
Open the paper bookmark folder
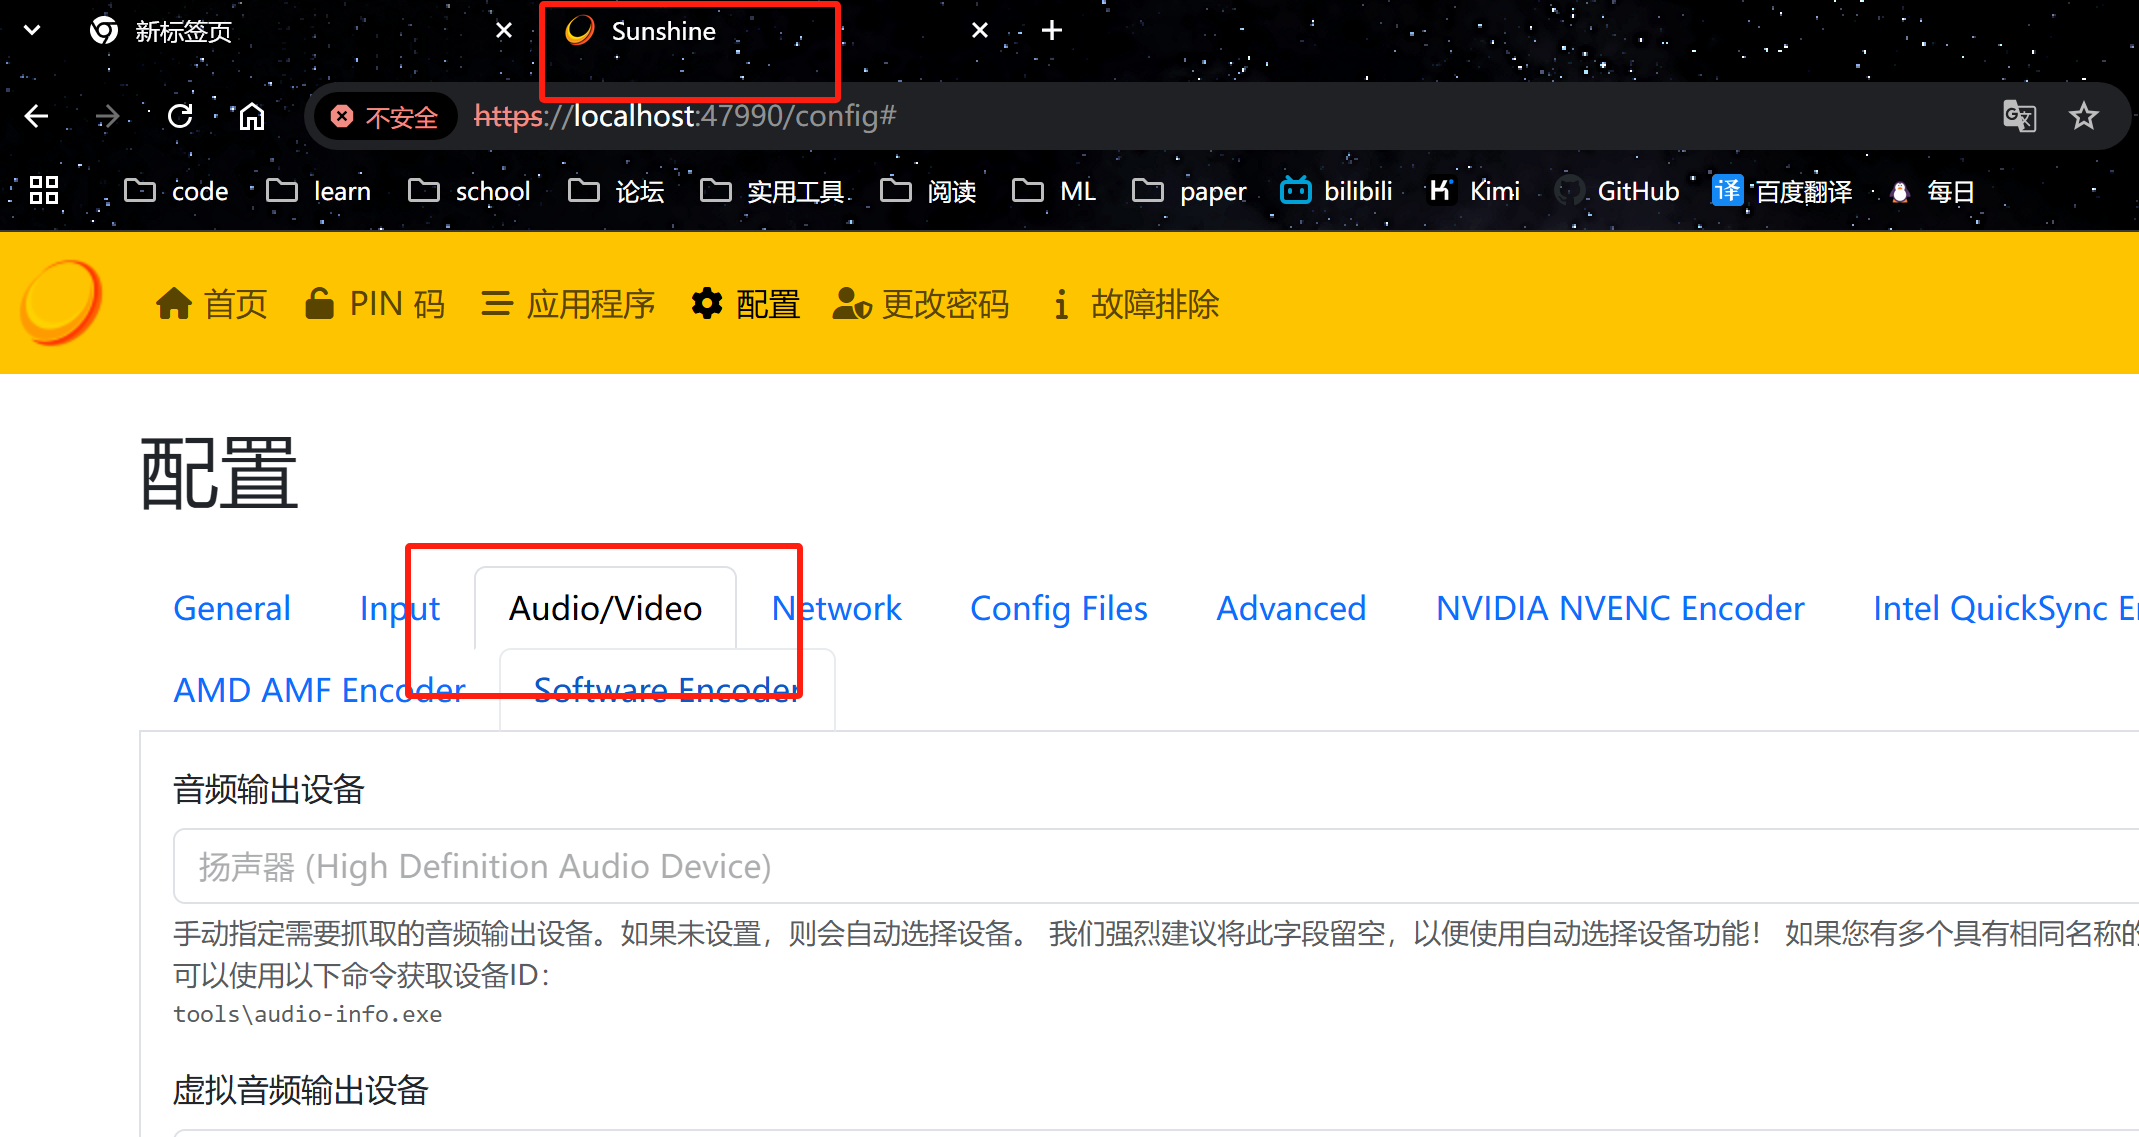pos(1189,190)
